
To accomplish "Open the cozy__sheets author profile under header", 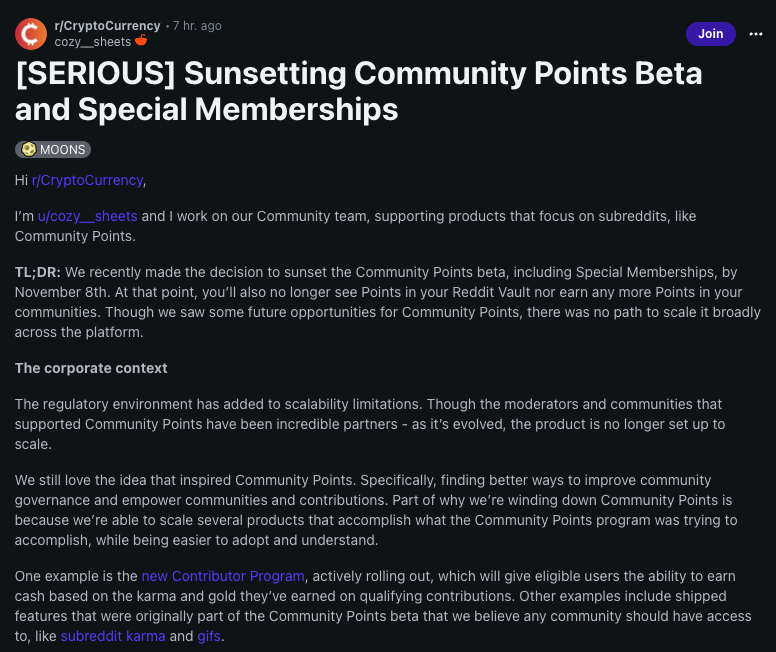I will (x=92, y=40).
